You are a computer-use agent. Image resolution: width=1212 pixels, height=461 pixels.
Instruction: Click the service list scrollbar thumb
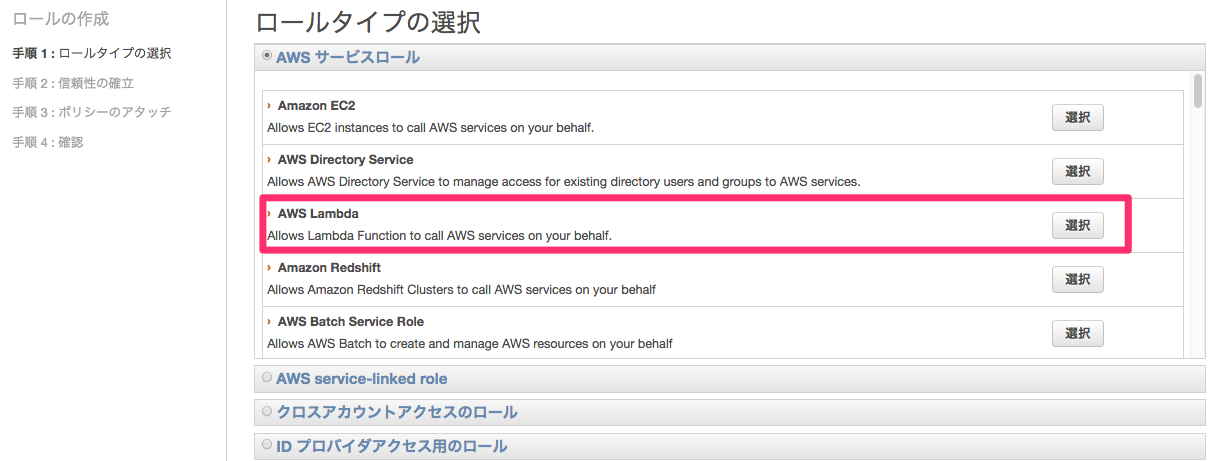(1198, 90)
